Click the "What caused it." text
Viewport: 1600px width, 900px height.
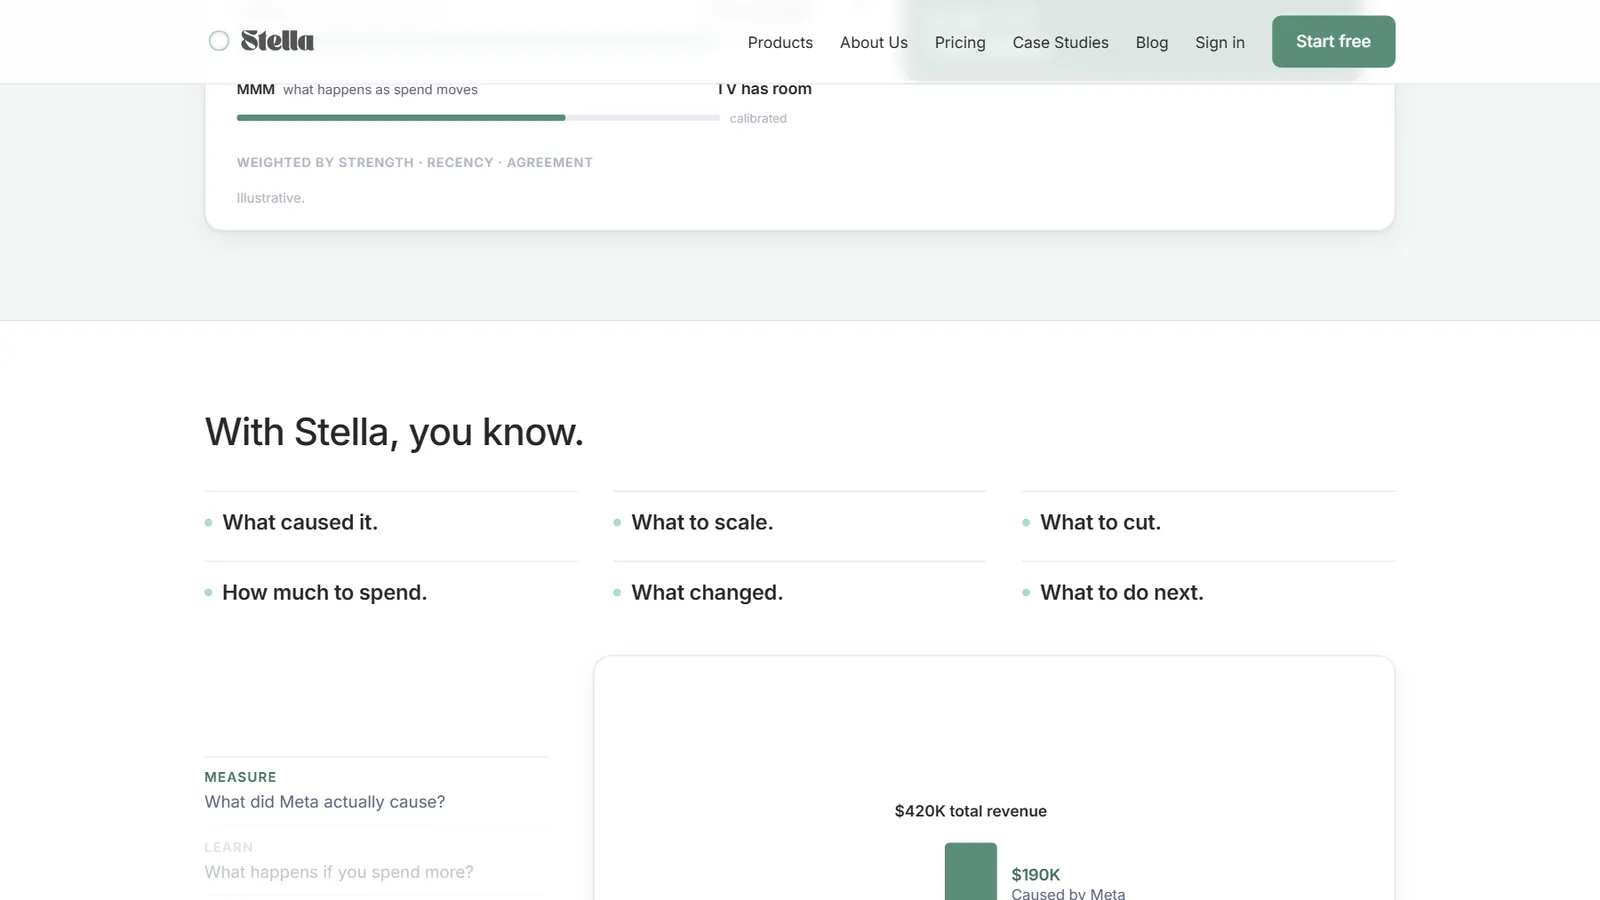click(x=300, y=522)
